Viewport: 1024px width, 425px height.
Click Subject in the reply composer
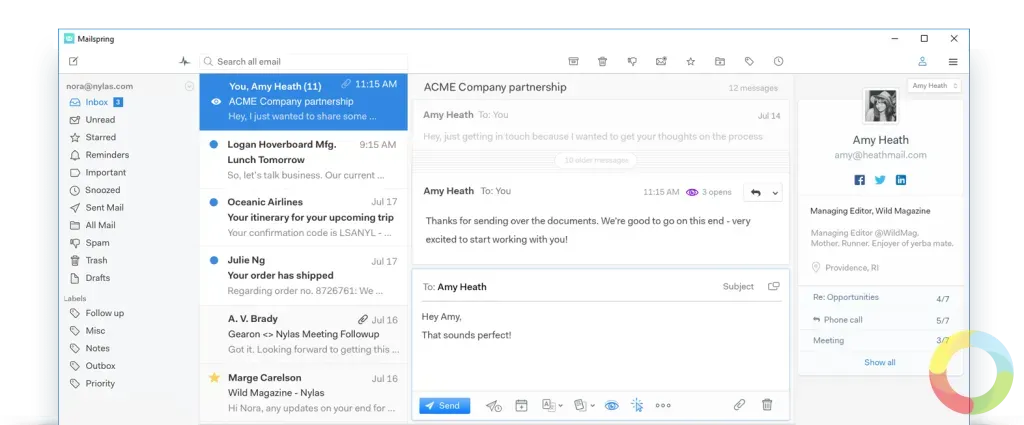coord(738,287)
